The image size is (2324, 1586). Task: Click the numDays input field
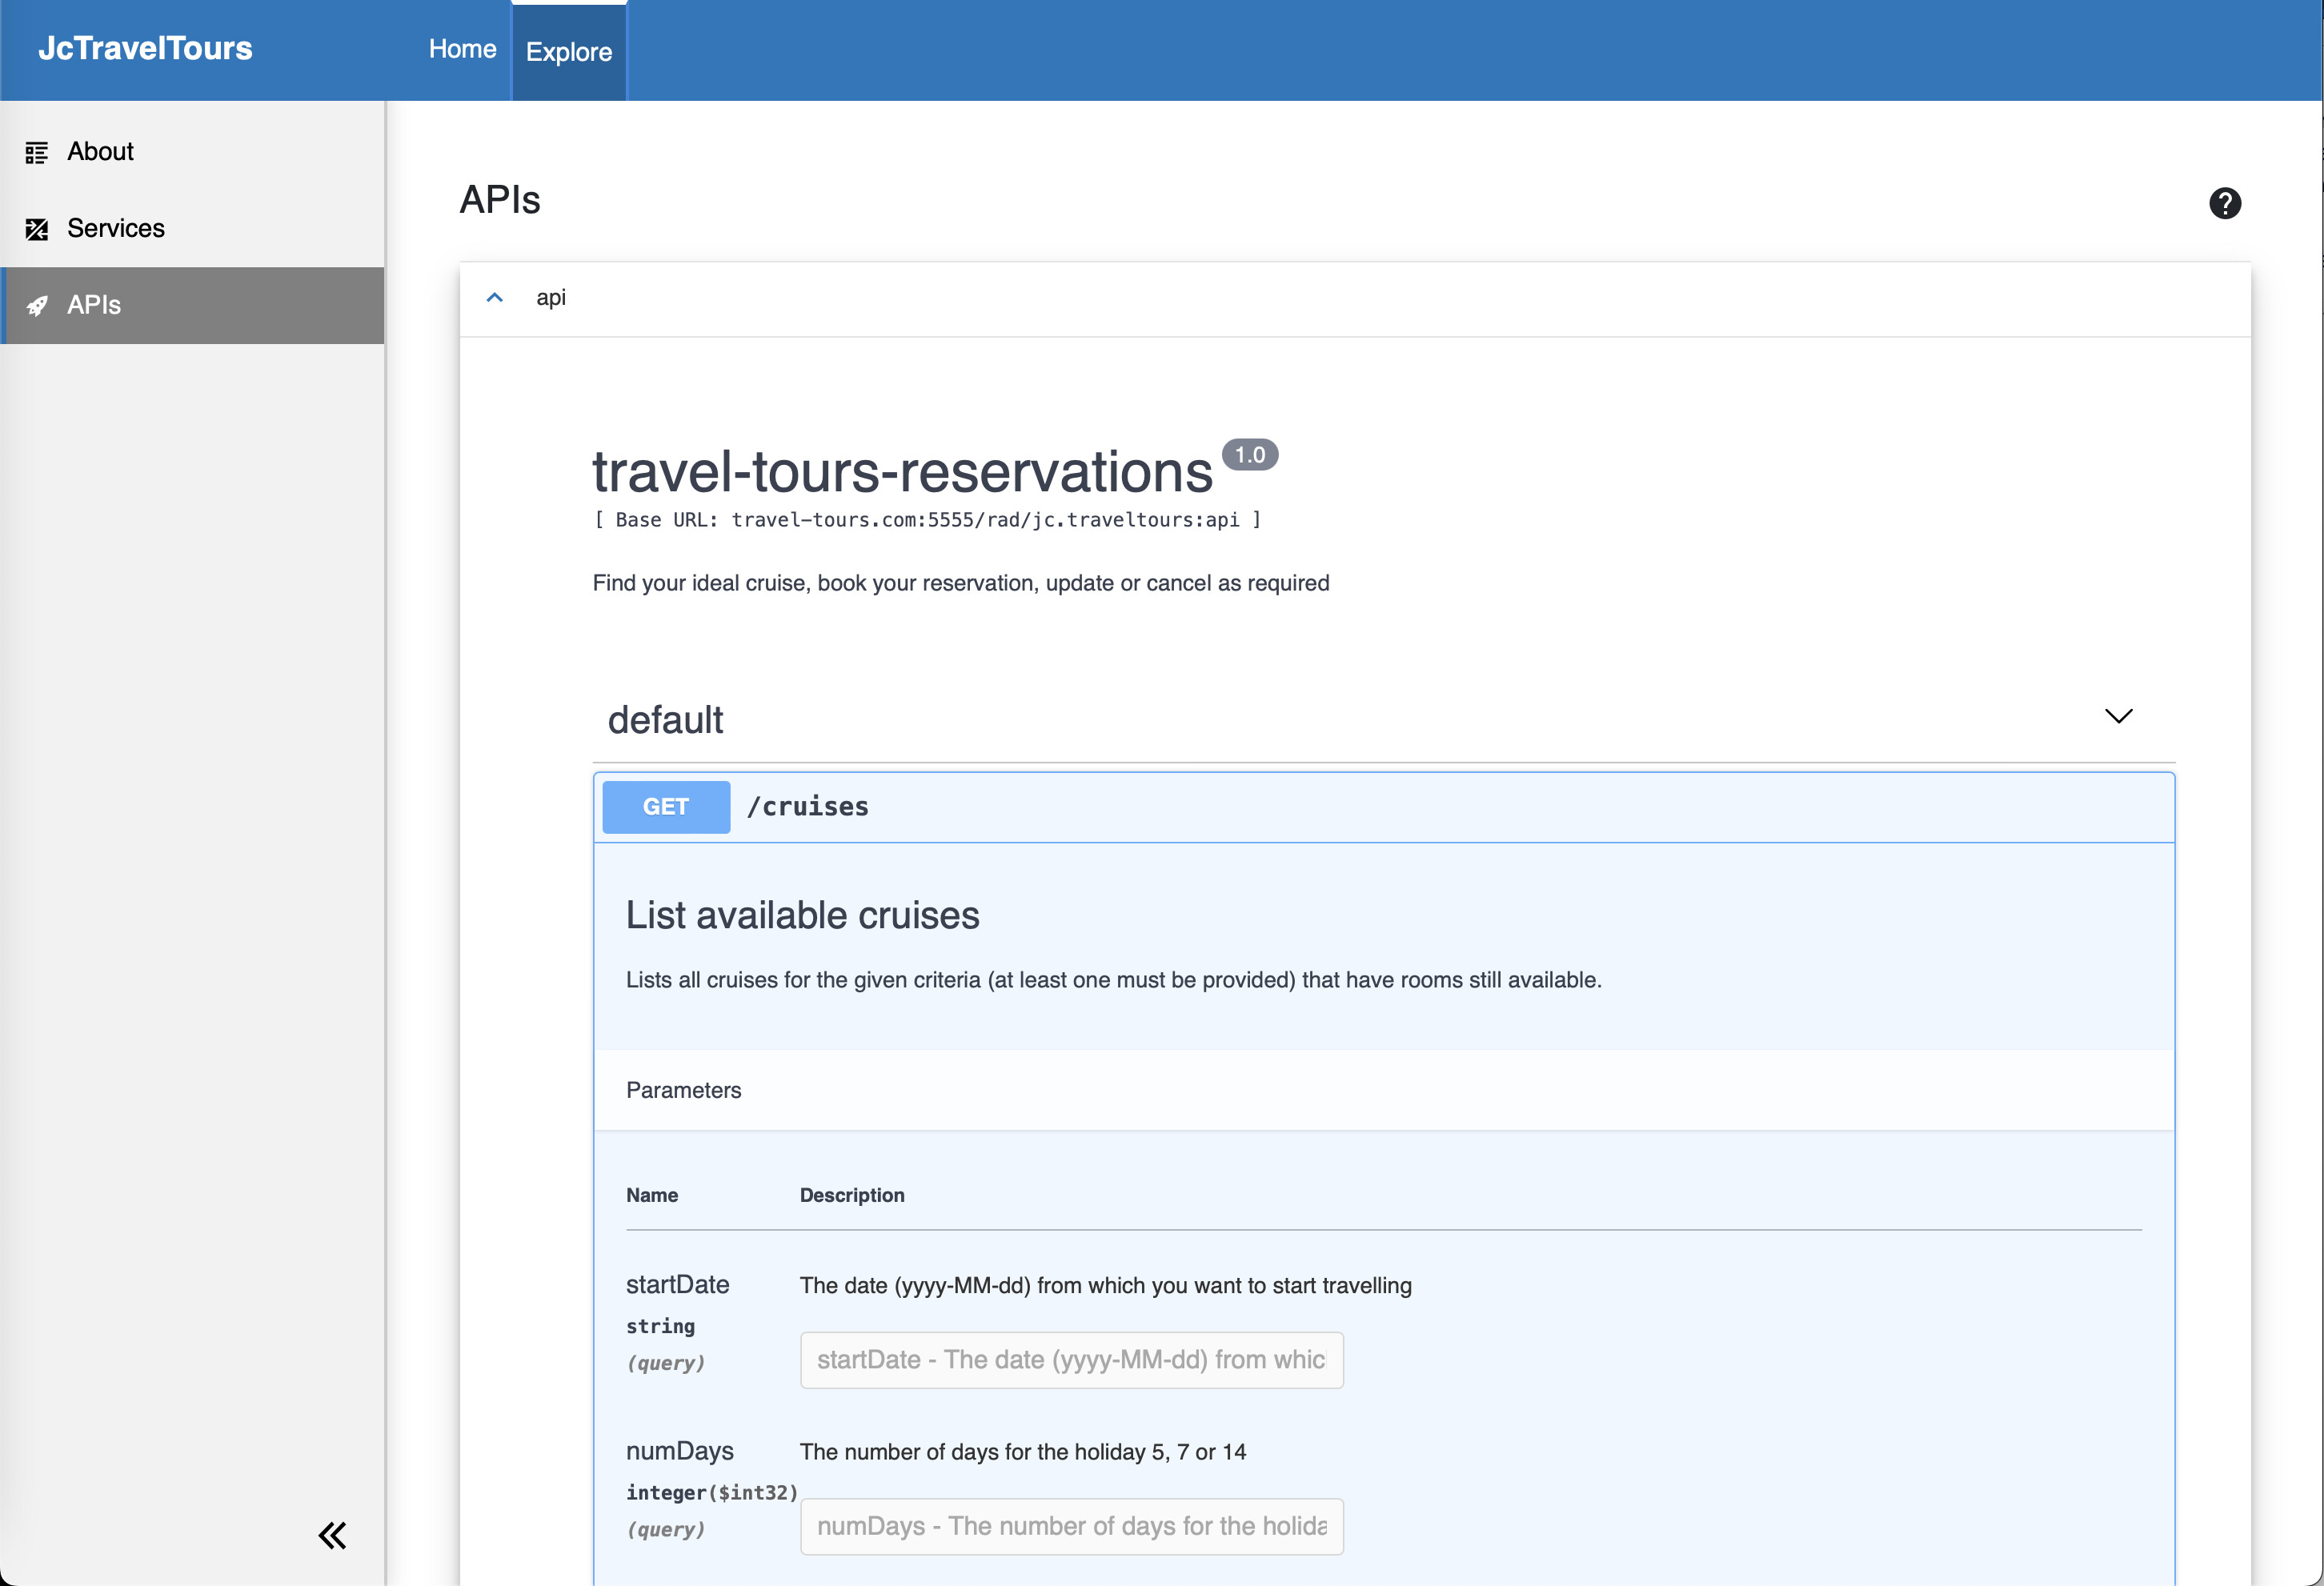click(1070, 1526)
